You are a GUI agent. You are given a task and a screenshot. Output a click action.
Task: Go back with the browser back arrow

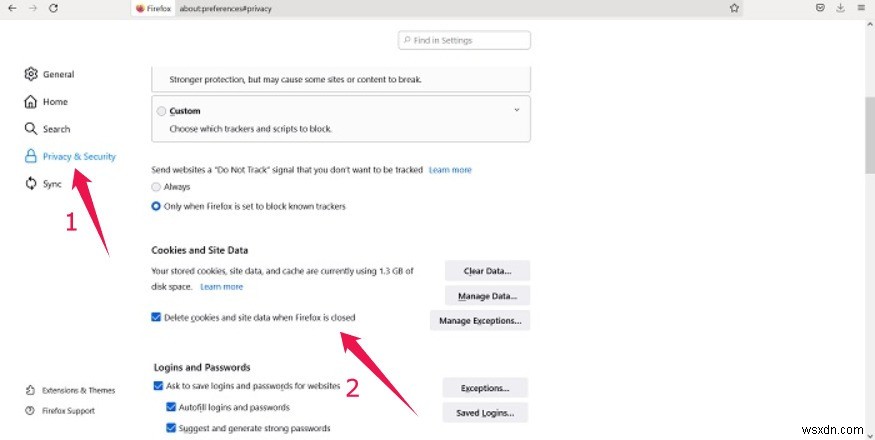pyautogui.click(x=12, y=8)
